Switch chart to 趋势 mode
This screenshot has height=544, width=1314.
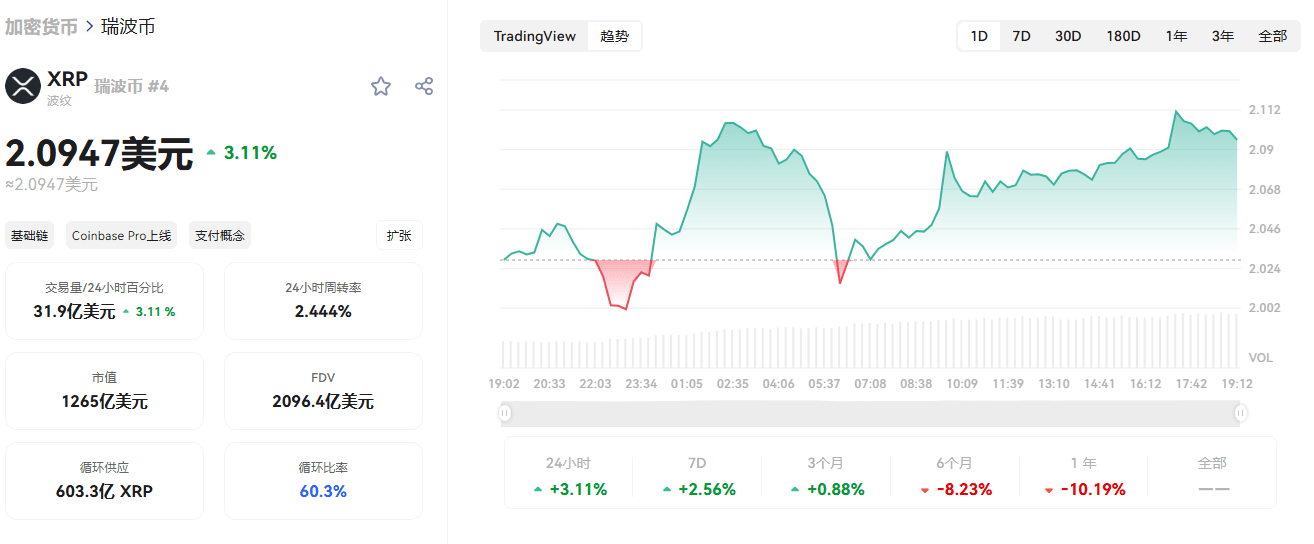pos(614,36)
